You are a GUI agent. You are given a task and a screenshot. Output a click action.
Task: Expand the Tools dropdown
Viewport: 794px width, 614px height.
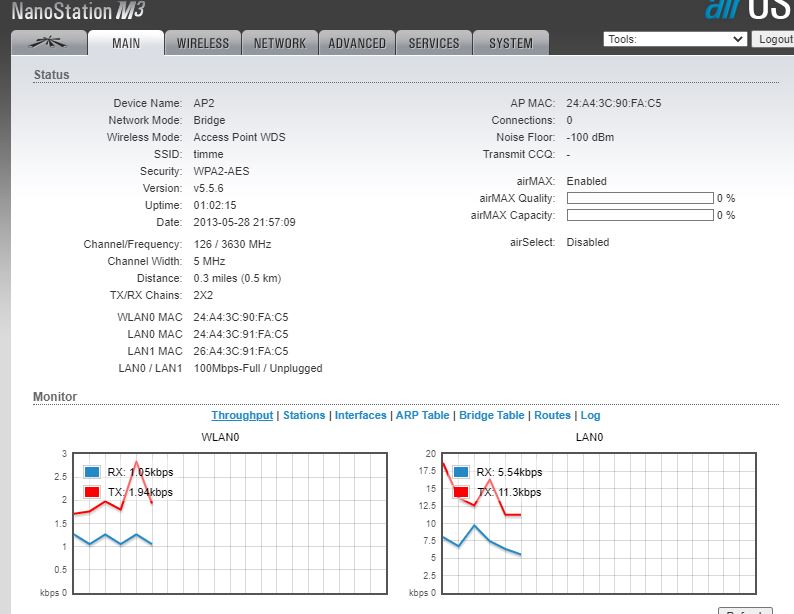(675, 39)
